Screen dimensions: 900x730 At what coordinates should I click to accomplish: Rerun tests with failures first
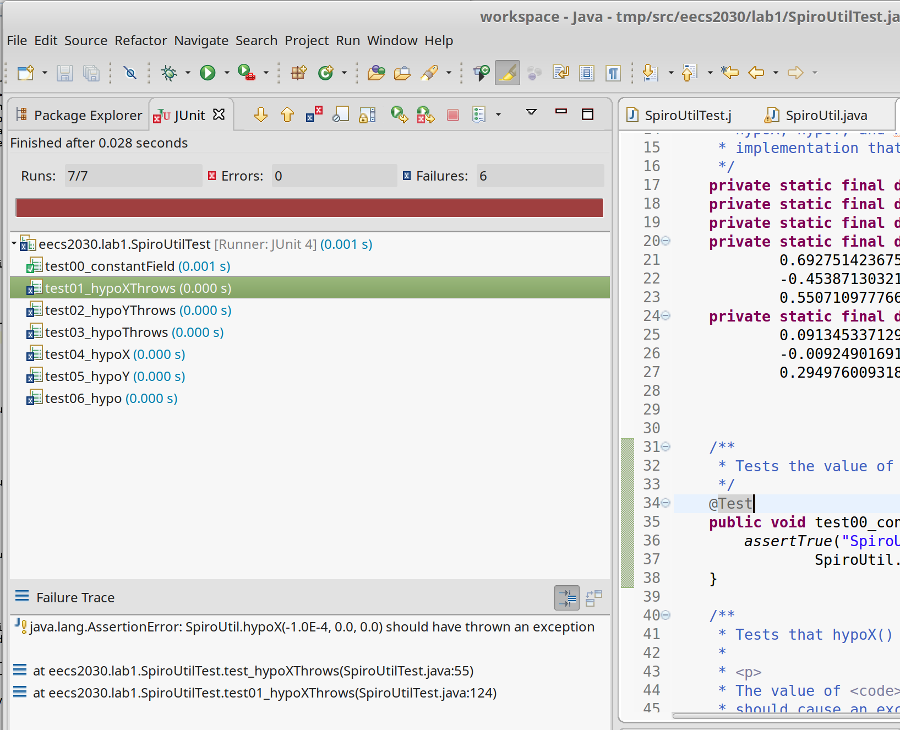click(426, 115)
